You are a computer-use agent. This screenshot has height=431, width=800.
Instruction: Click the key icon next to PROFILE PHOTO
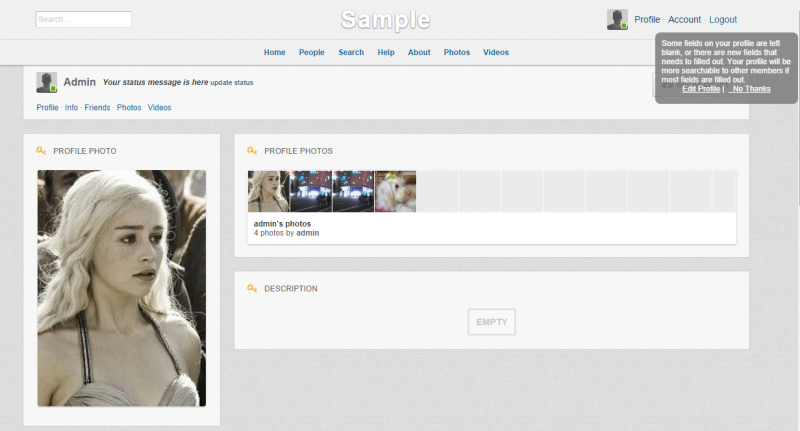(x=41, y=150)
